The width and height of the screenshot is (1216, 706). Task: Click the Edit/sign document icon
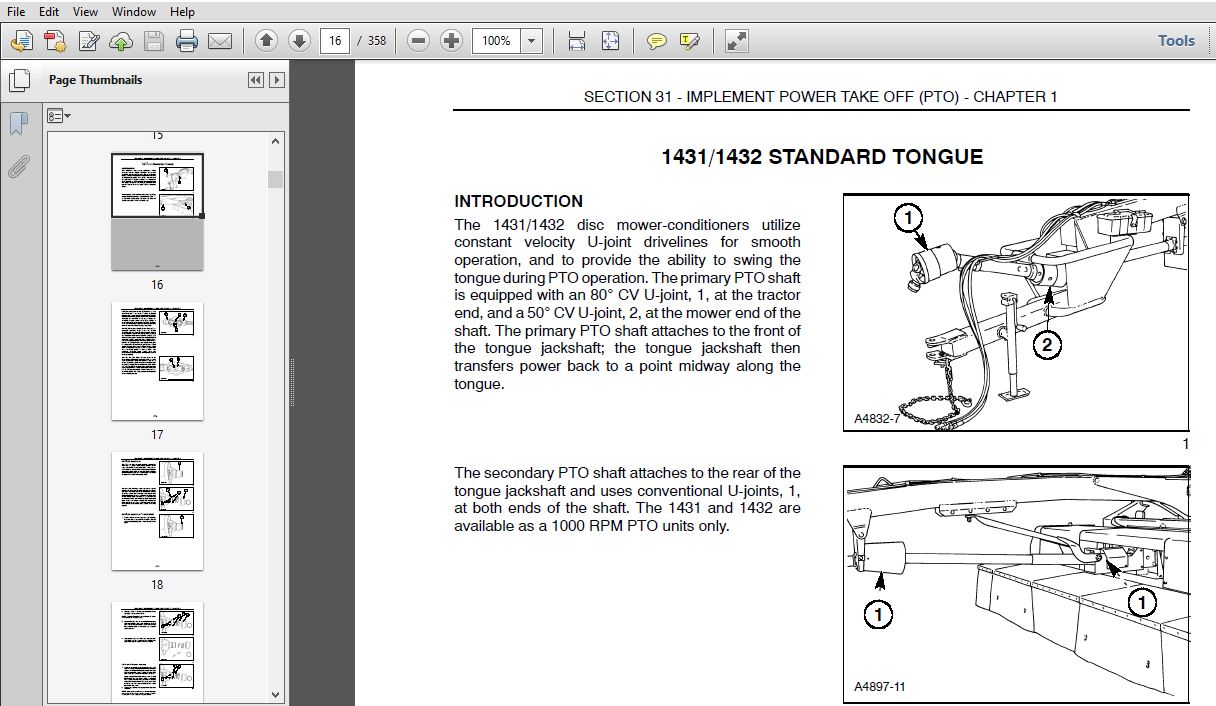pos(88,41)
